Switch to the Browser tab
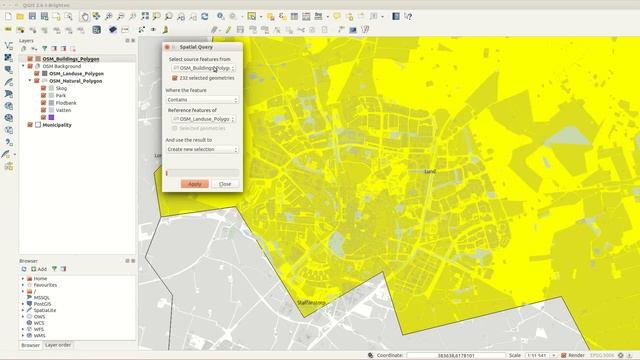Screen dimensions: 640x360 (x=31, y=345)
